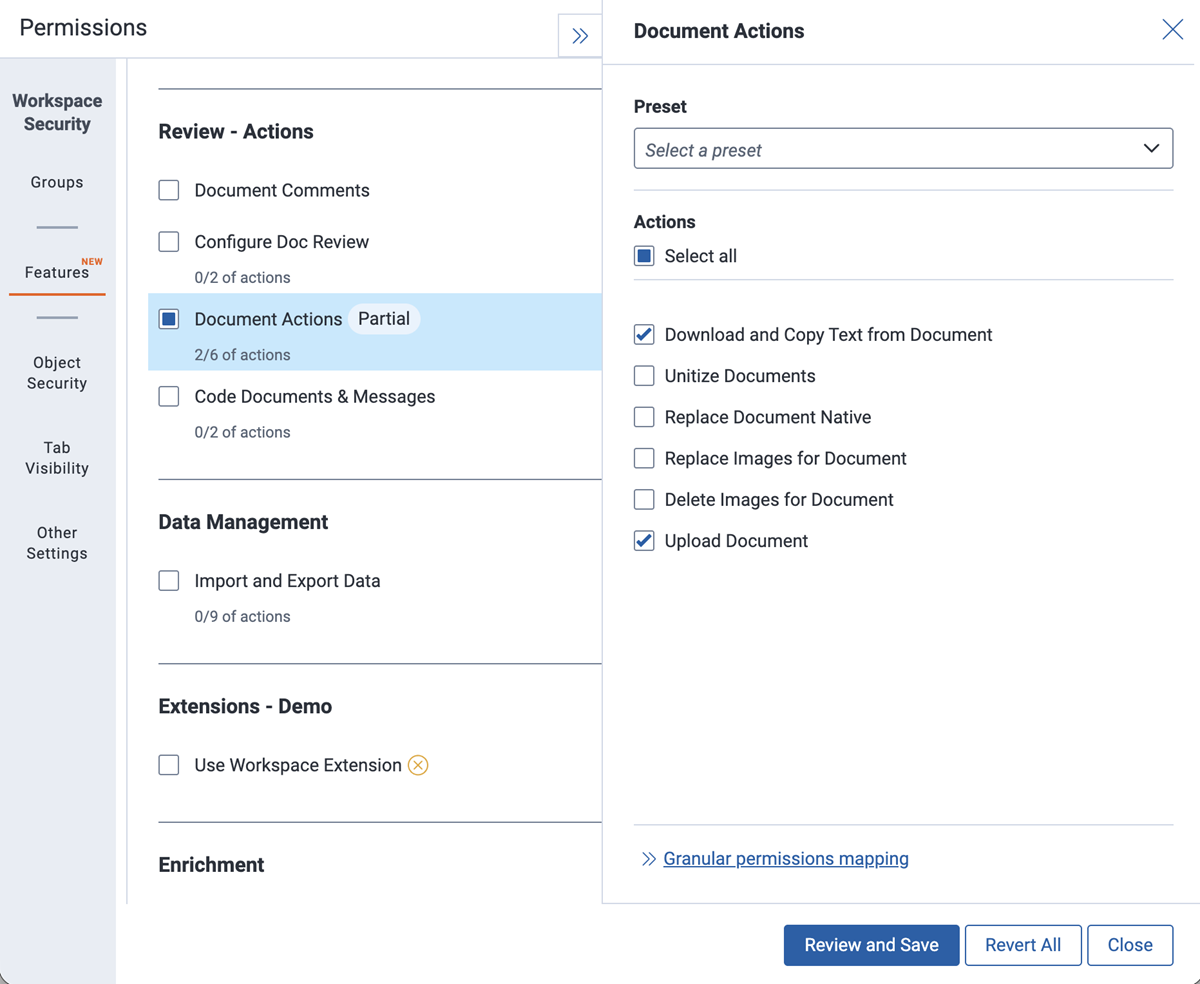Check the Document Comments checkbox

click(x=169, y=190)
